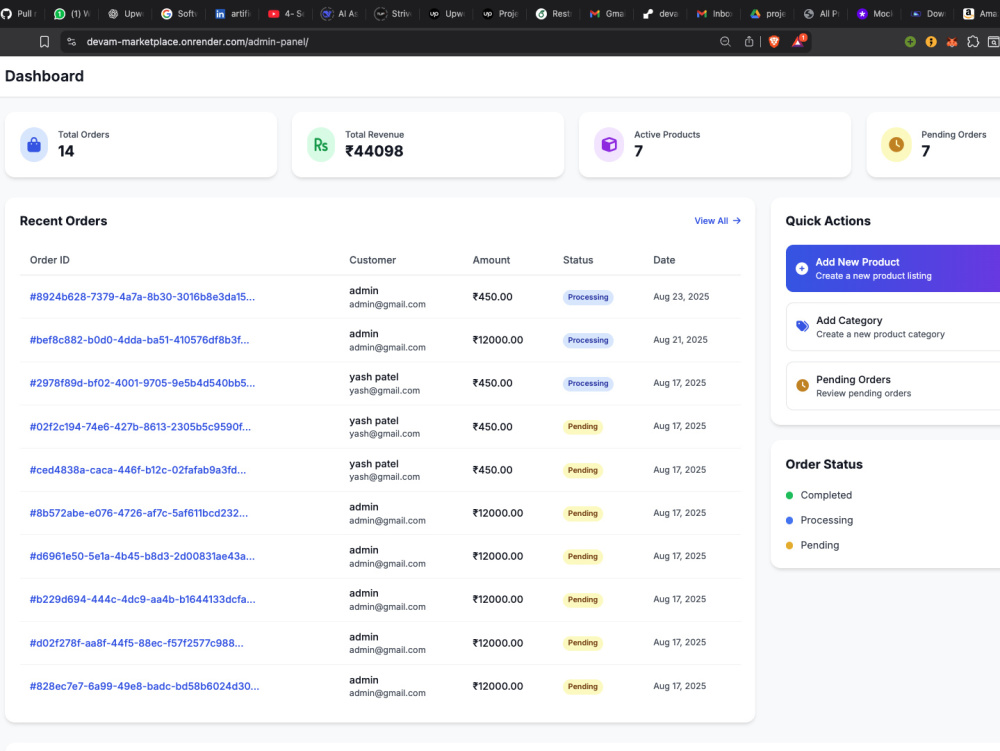Click the Amount column header

[x=491, y=260]
